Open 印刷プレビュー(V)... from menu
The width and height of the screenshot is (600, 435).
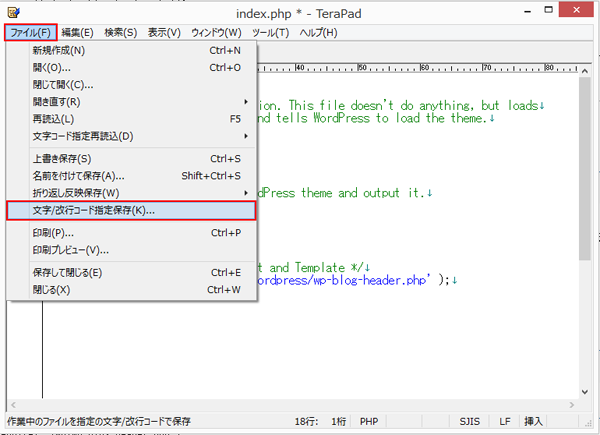tap(131, 250)
